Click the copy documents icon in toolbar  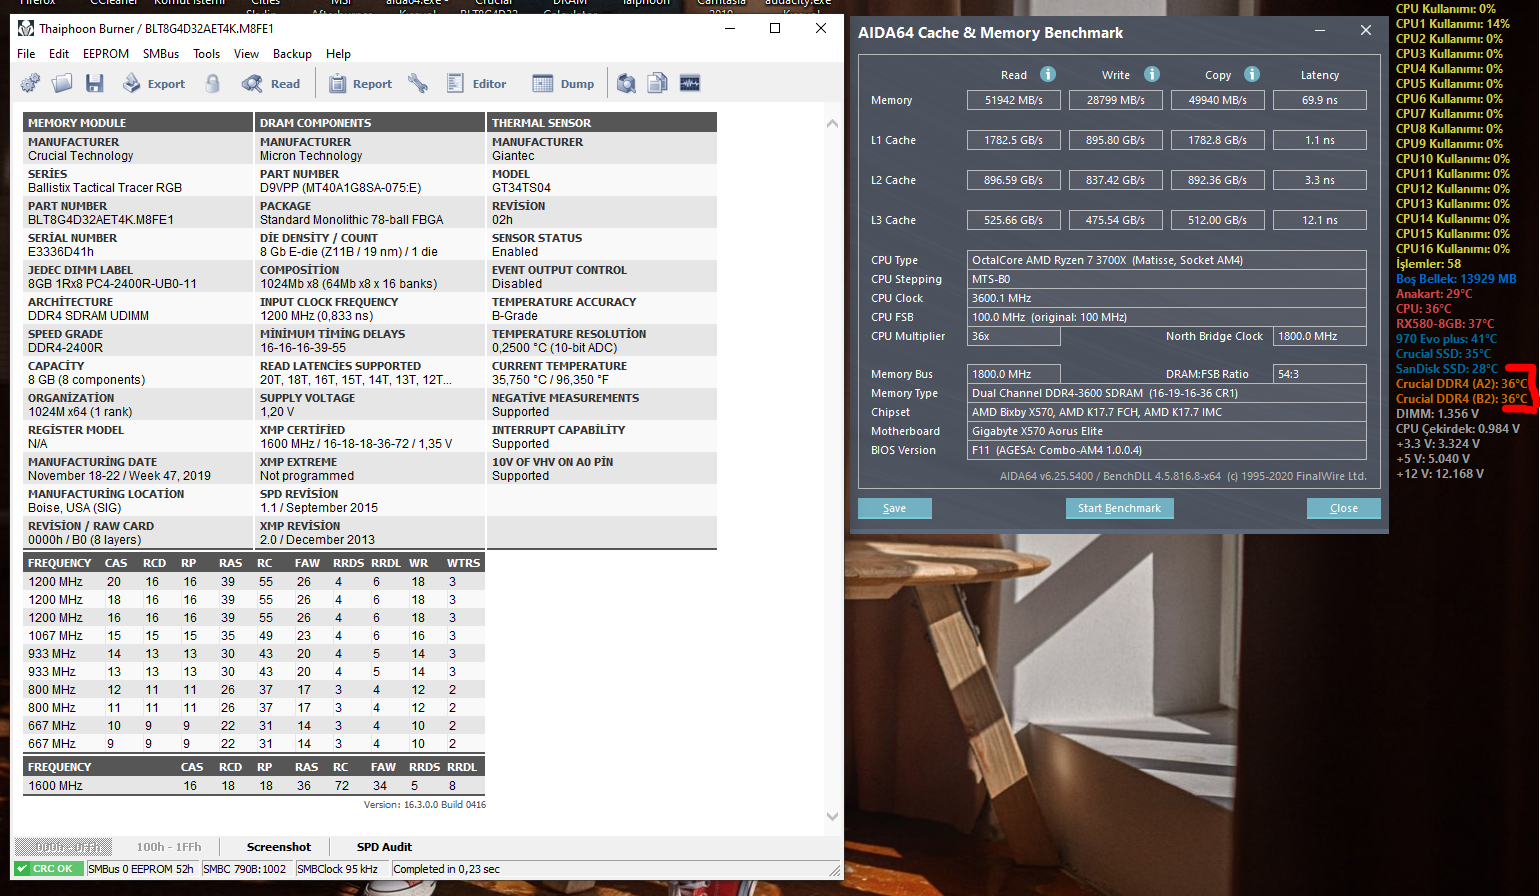(x=657, y=84)
